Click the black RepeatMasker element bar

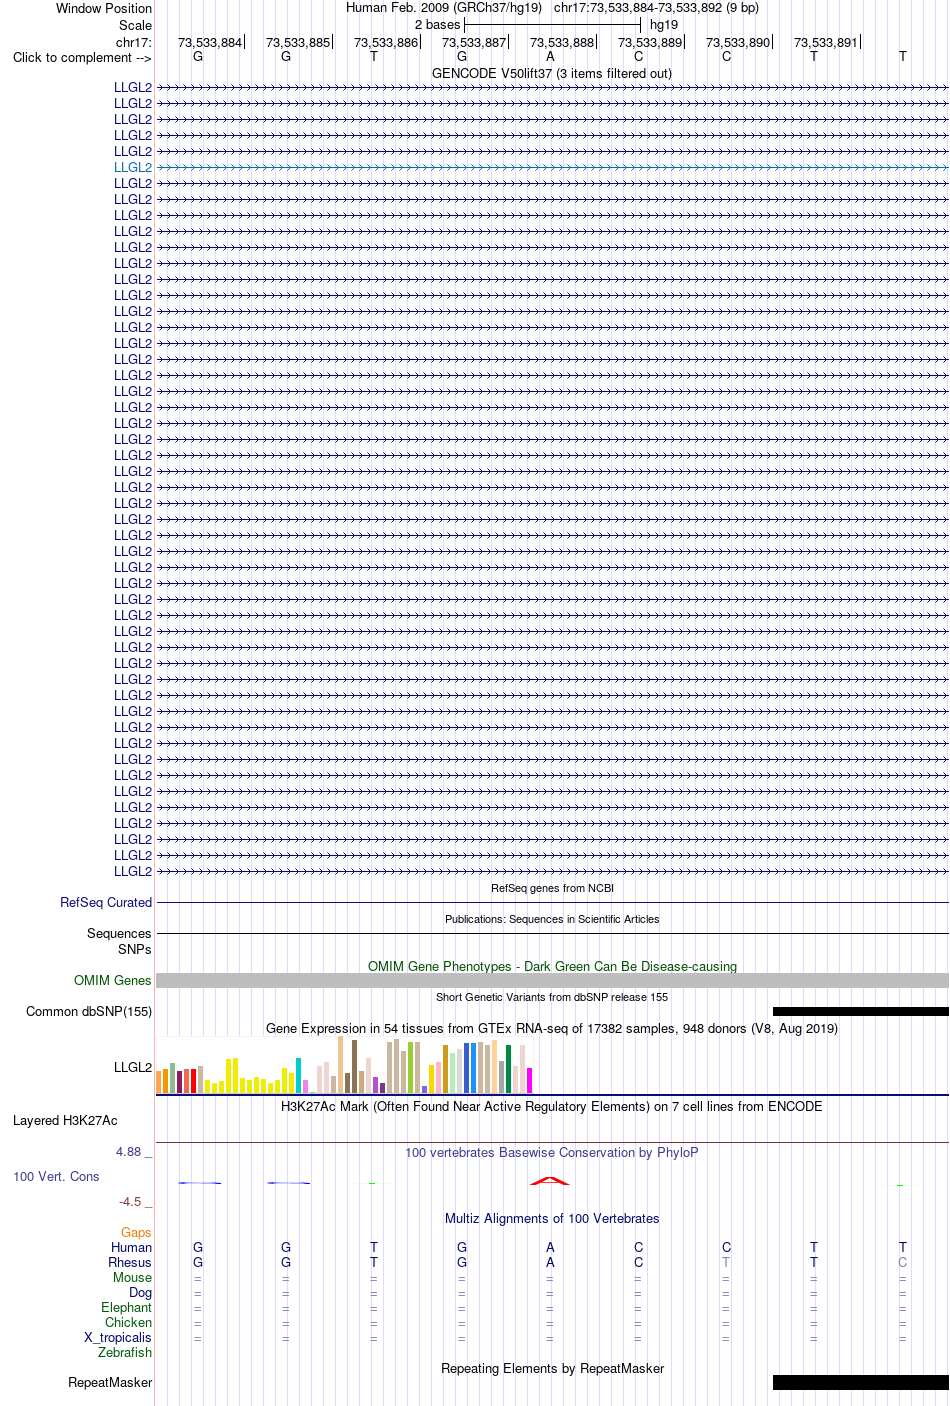tap(861, 1383)
